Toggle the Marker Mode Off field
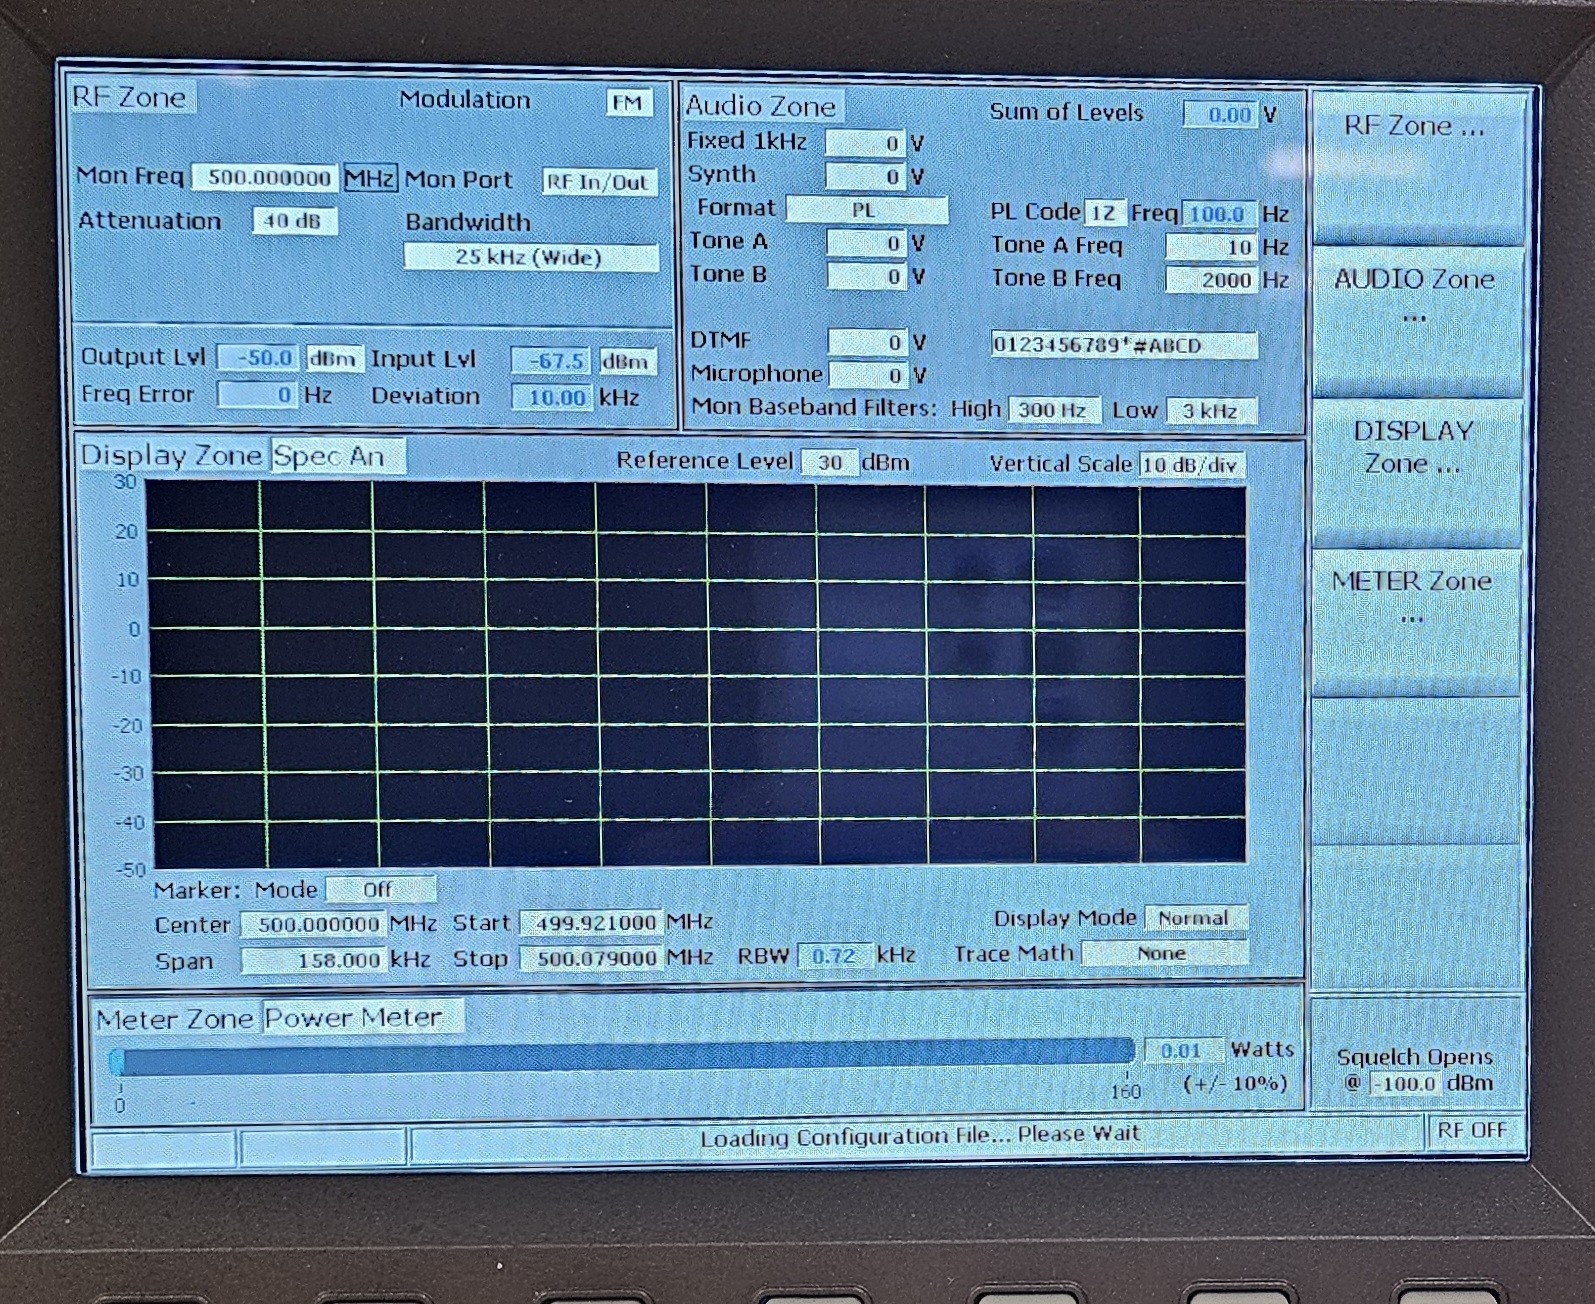 [x=381, y=889]
